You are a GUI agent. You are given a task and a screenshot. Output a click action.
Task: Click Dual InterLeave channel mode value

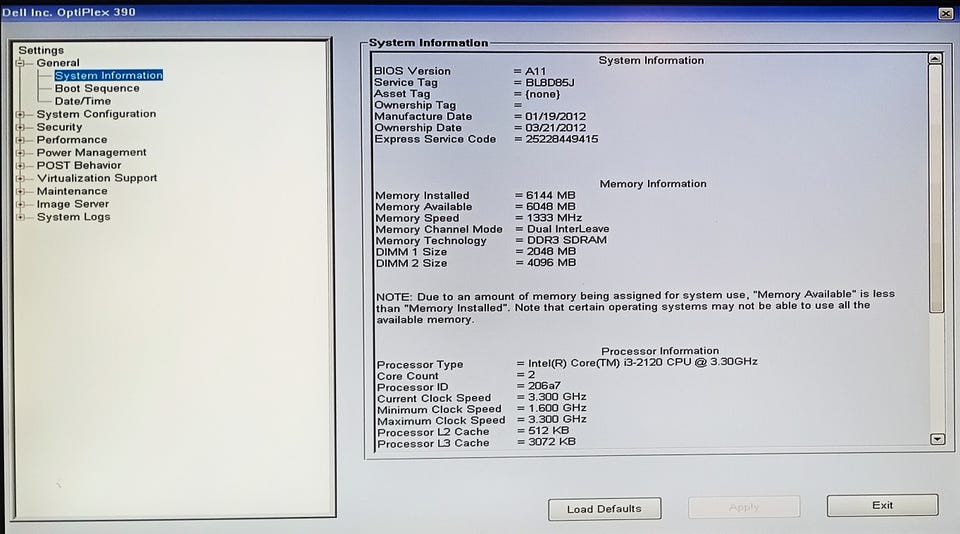pyautogui.click(x=568, y=229)
